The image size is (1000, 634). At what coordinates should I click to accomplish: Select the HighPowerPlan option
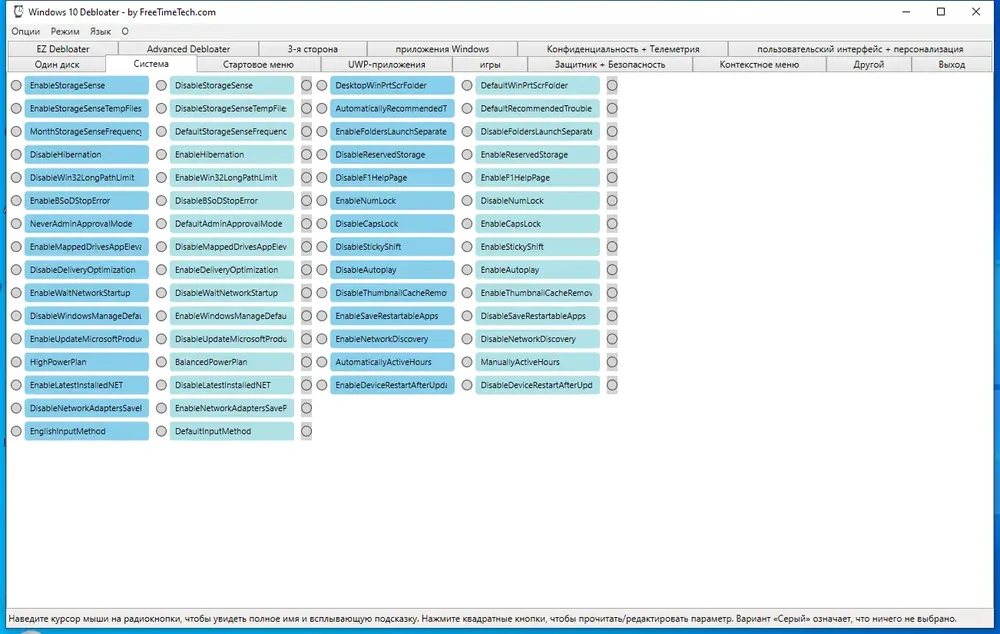16,362
